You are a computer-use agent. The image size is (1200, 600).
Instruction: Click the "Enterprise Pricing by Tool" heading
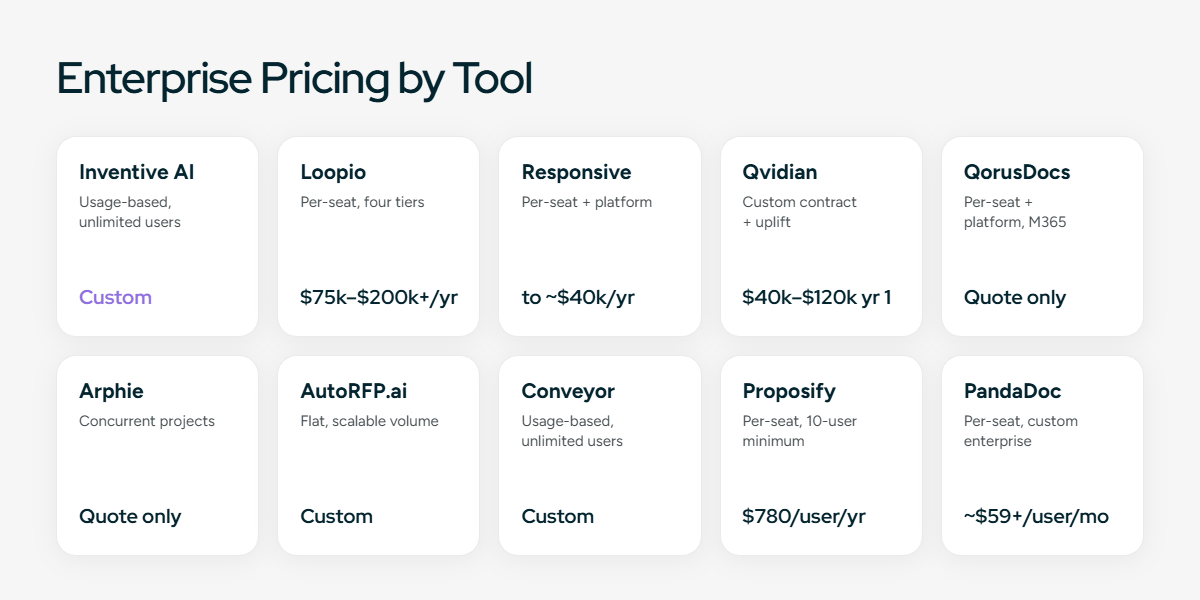294,79
